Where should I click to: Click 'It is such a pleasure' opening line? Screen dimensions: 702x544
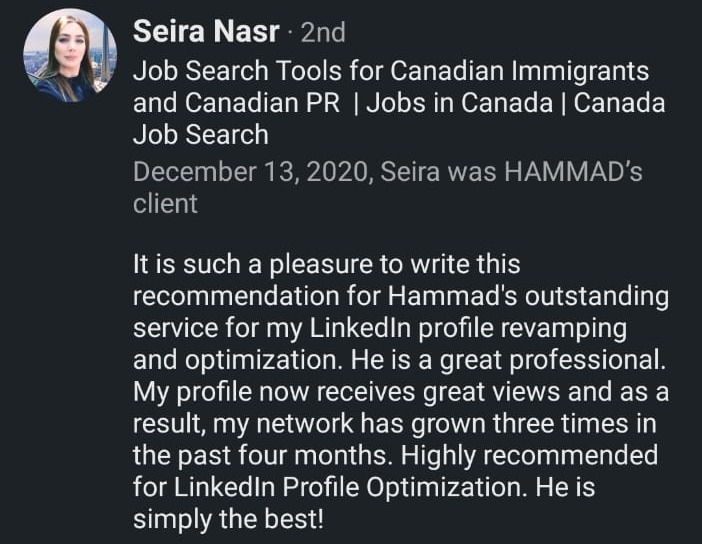point(253,264)
